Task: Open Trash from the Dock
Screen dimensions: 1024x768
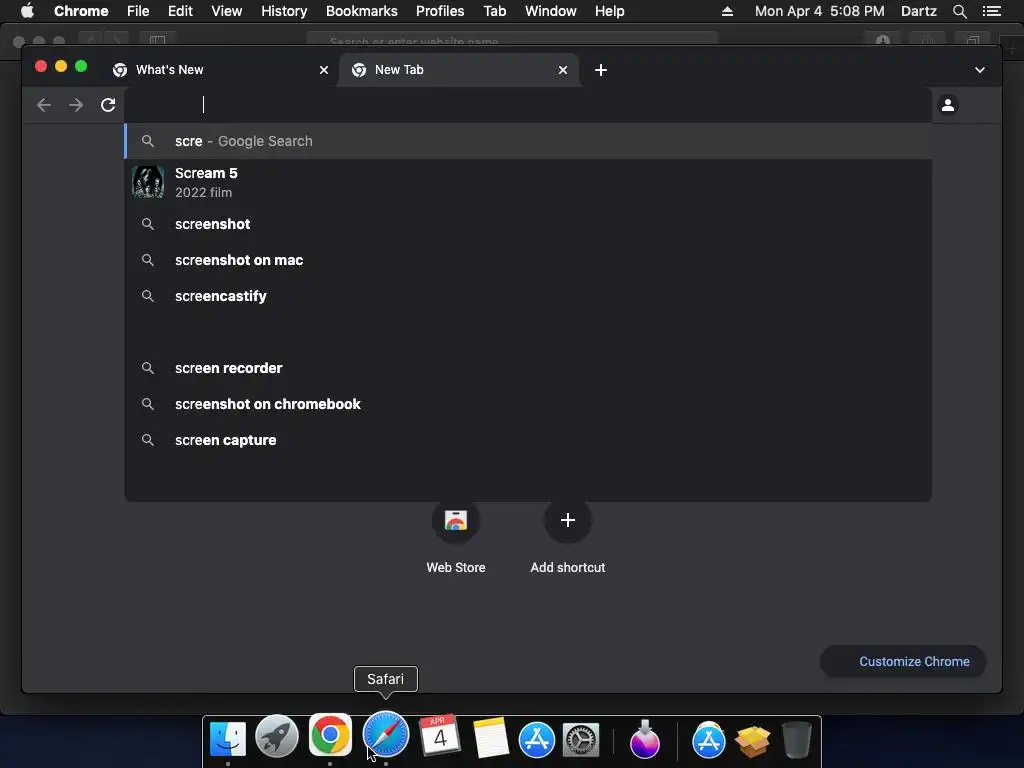Action: 796,739
